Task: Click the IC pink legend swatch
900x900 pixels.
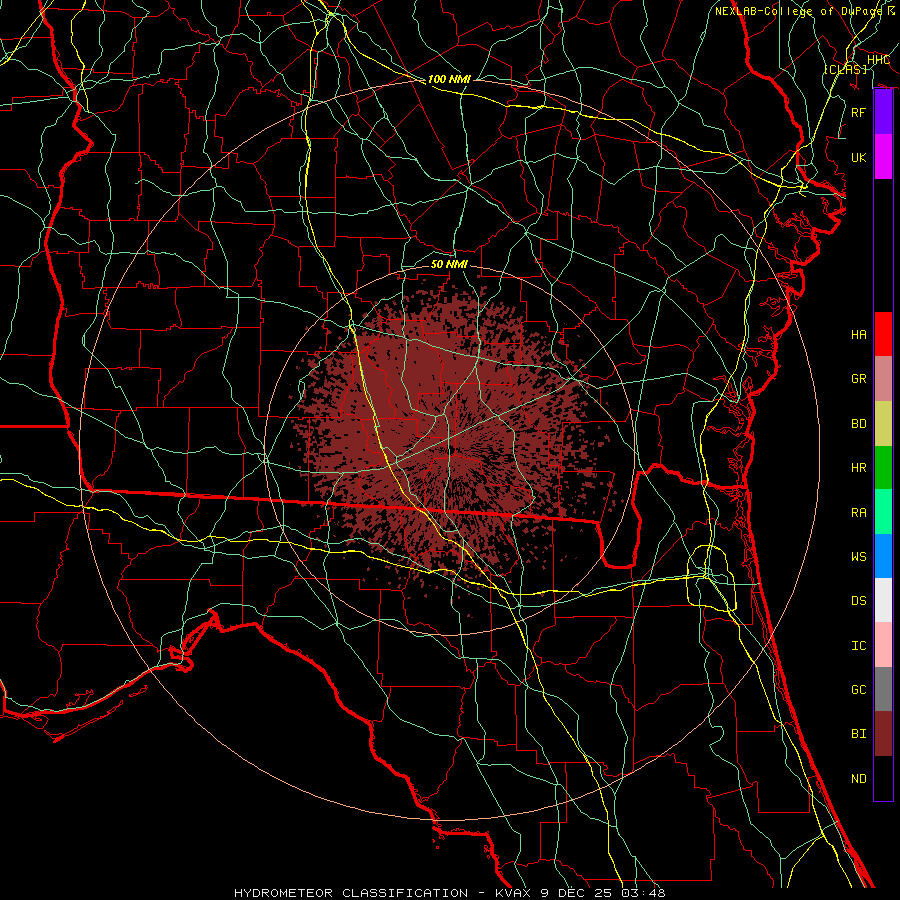Action: click(x=883, y=645)
